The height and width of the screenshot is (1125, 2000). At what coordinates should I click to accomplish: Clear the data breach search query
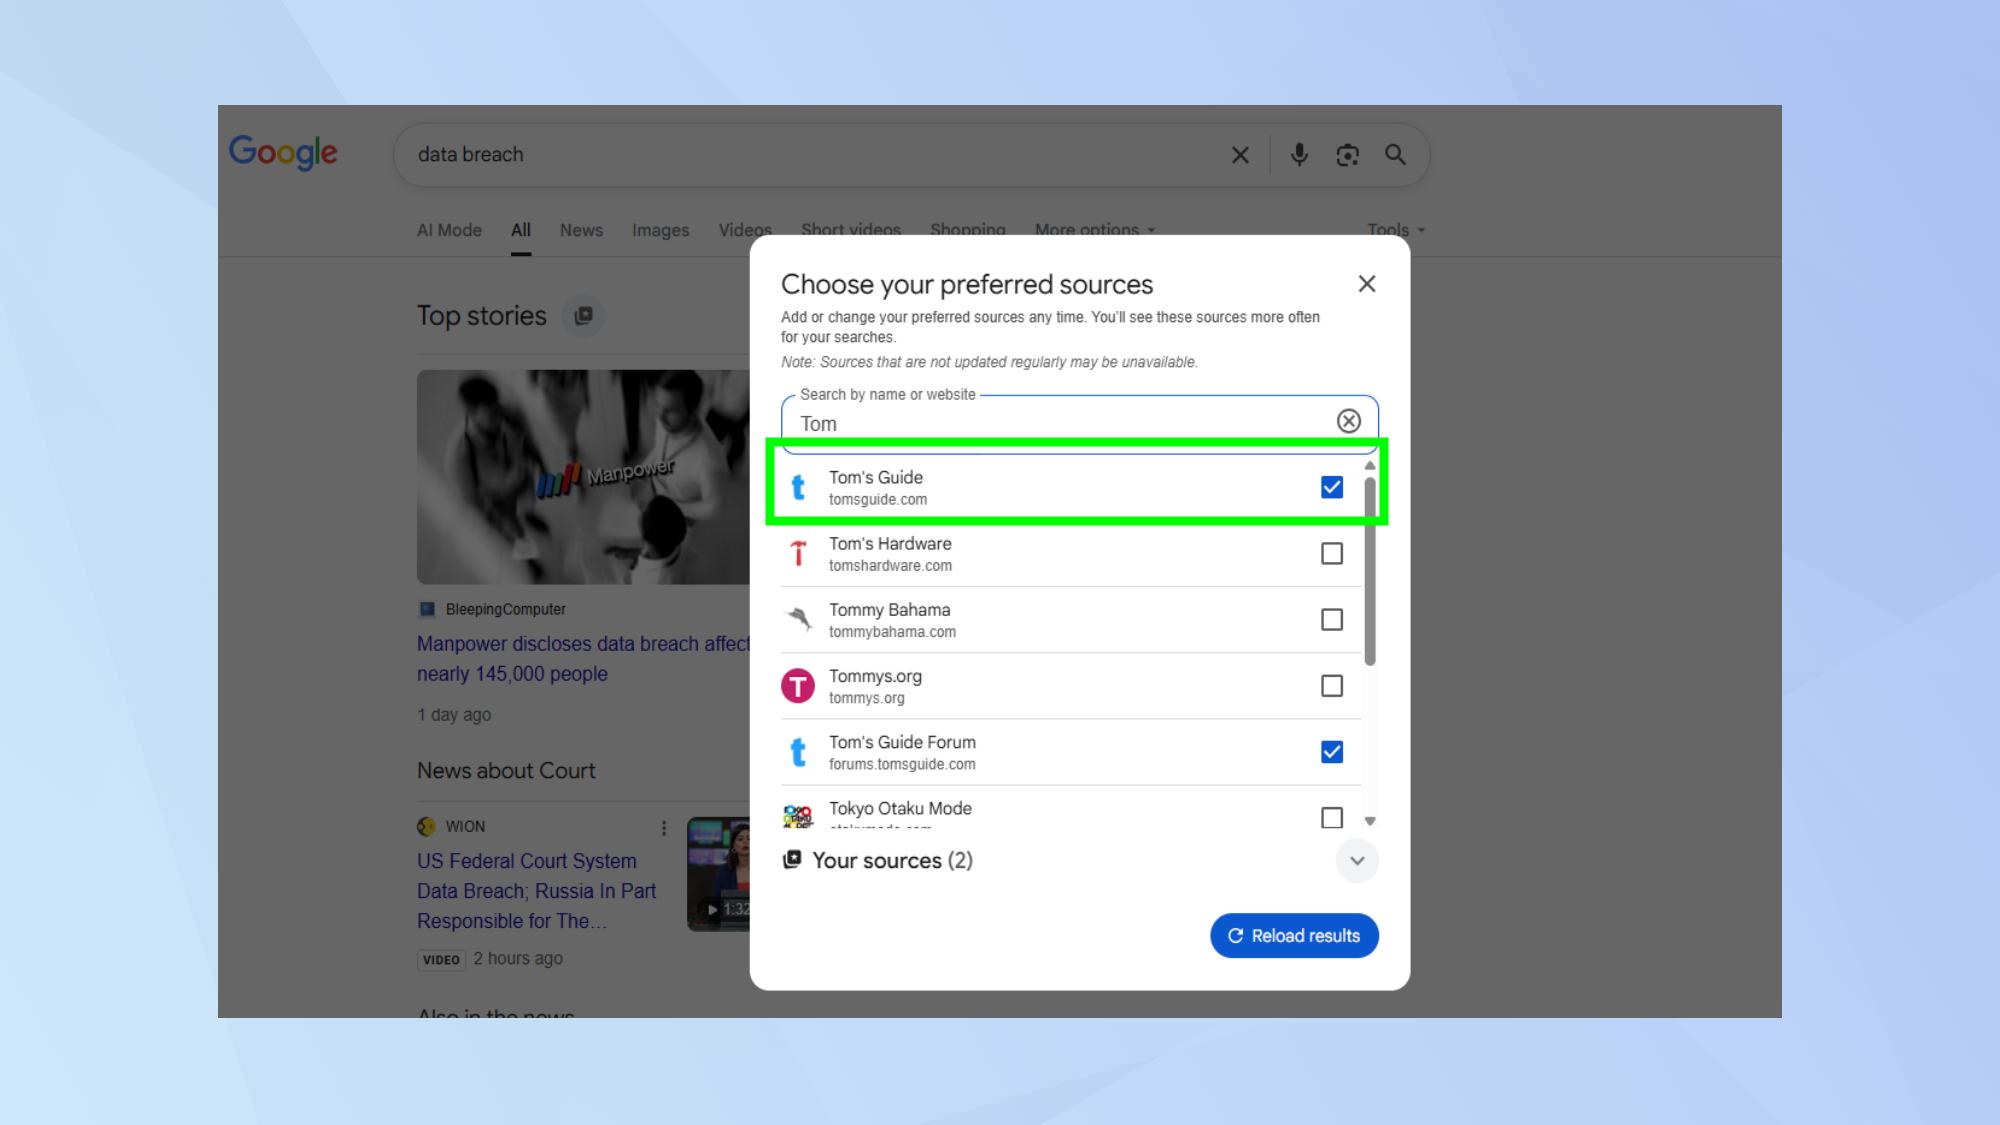tap(1240, 155)
